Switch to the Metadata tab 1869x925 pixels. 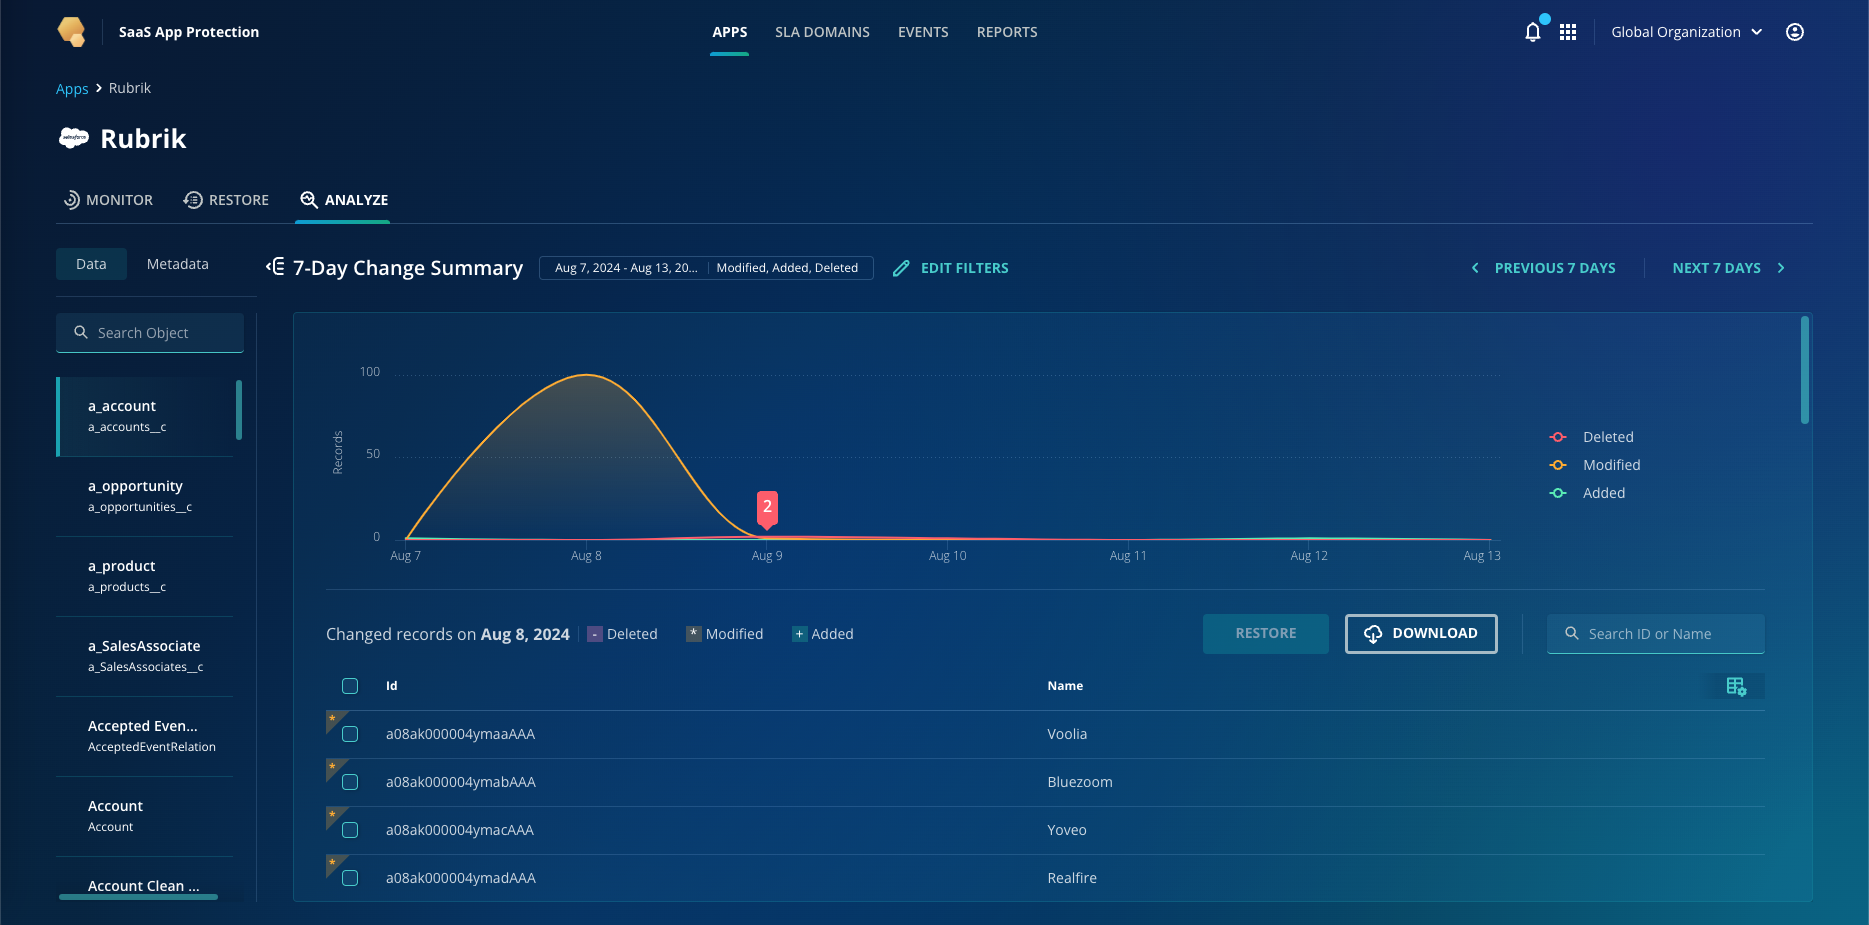(178, 264)
